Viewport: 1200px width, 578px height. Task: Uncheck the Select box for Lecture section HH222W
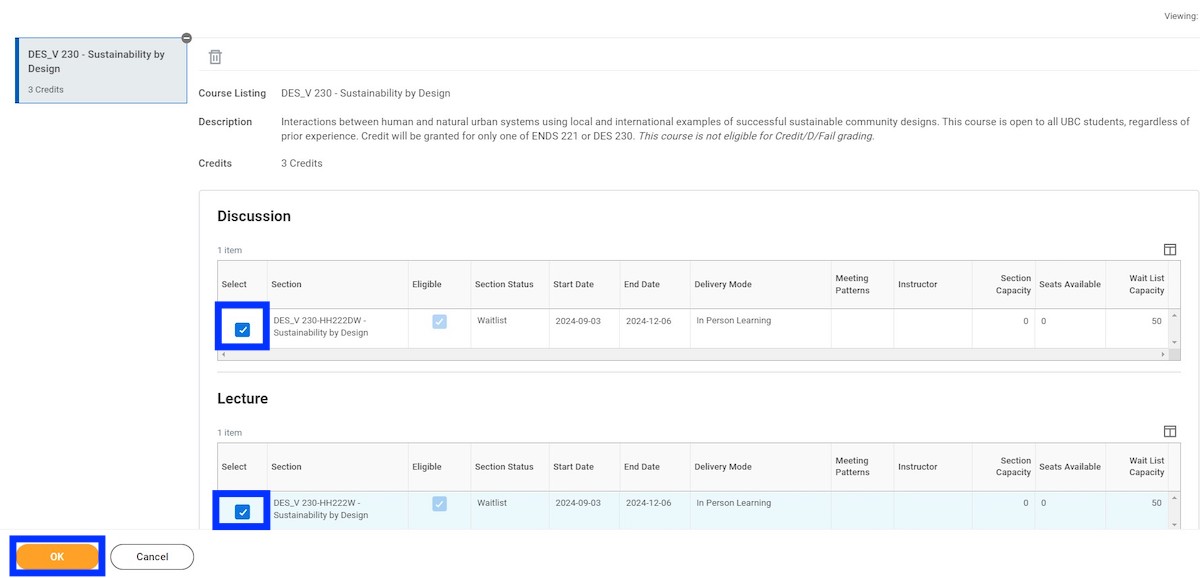click(x=241, y=509)
